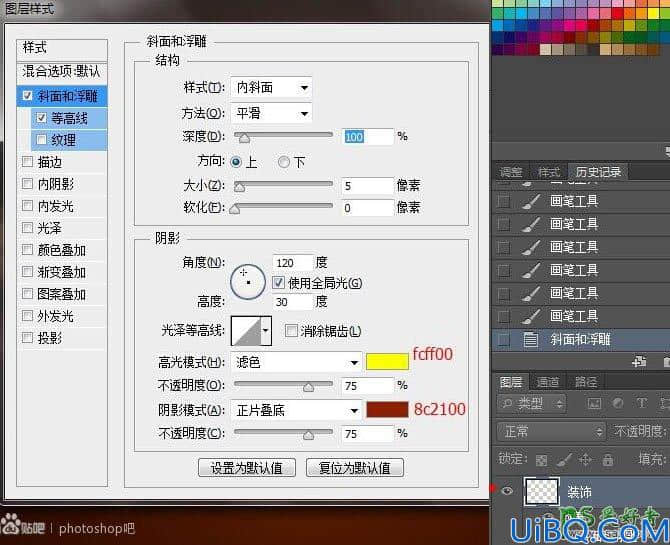This screenshot has height=545, width=670.
Task: Click the lock all padlock icon
Action: 607,460
